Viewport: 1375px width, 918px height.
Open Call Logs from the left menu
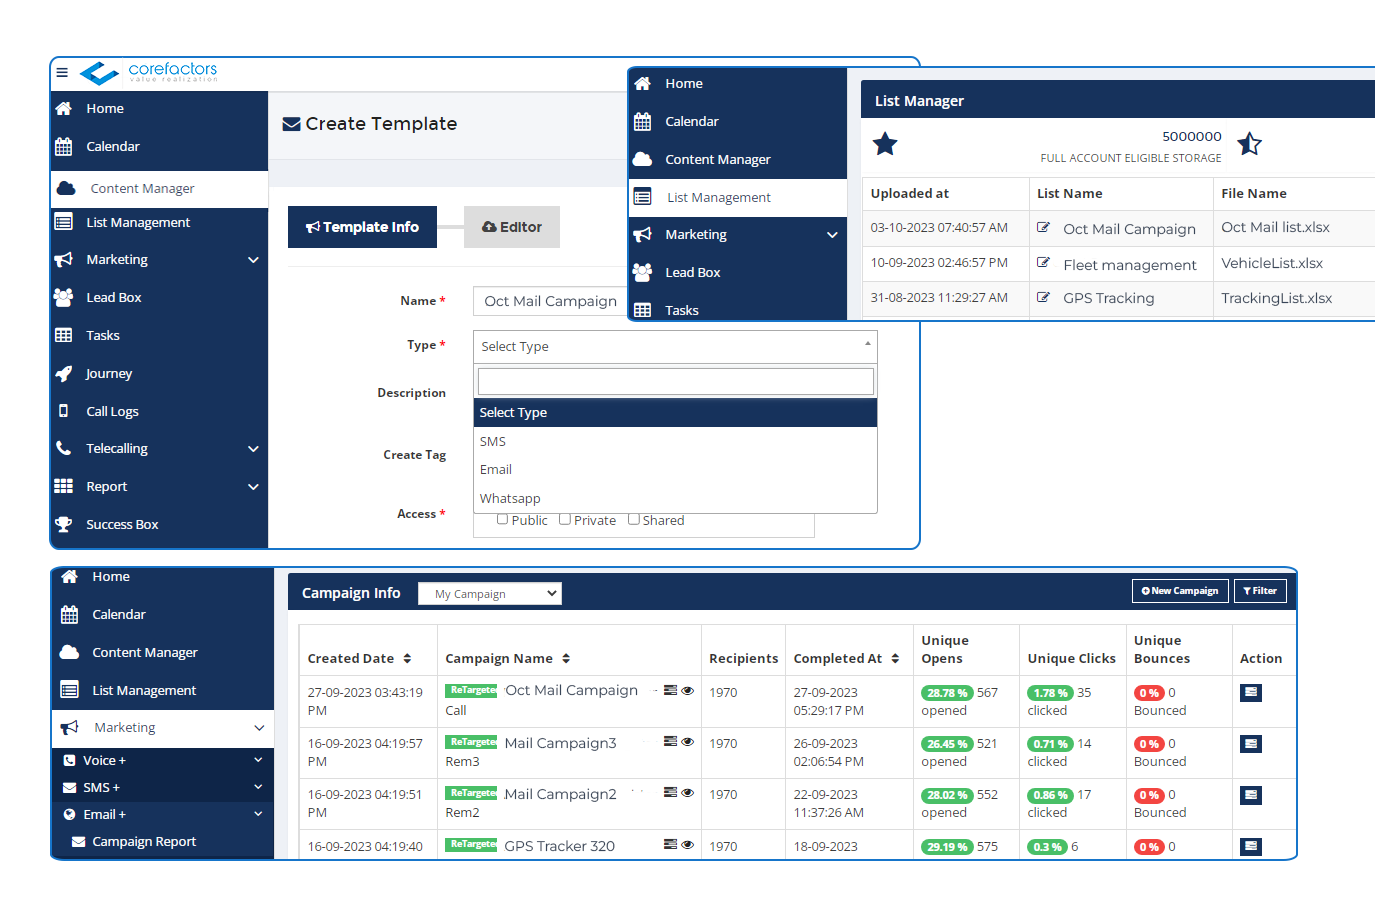click(110, 411)
